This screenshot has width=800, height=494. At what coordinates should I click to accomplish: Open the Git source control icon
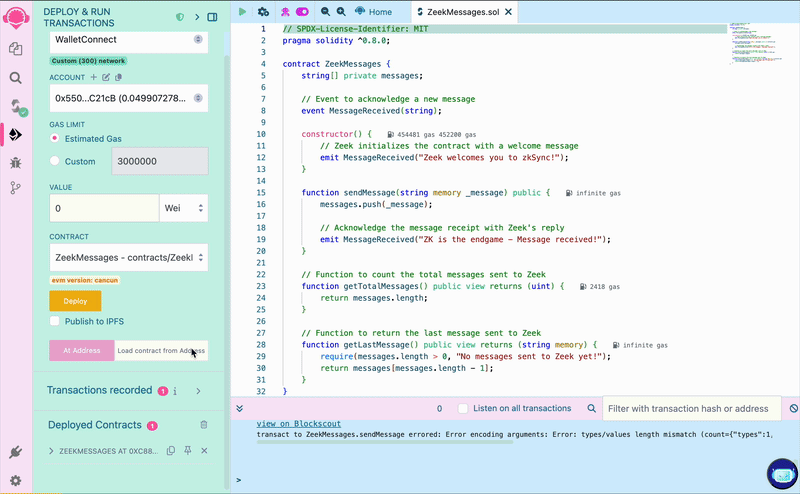point(16,188)
